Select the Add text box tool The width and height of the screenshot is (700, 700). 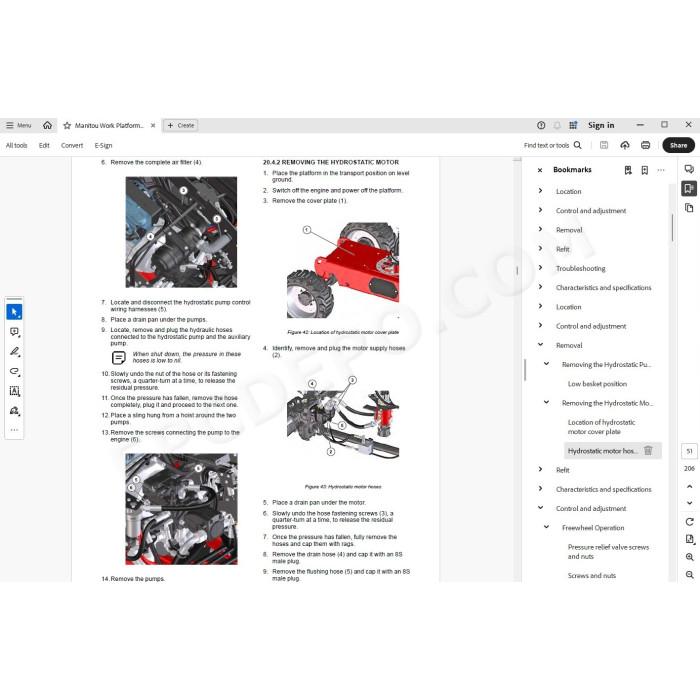(14, 391)
